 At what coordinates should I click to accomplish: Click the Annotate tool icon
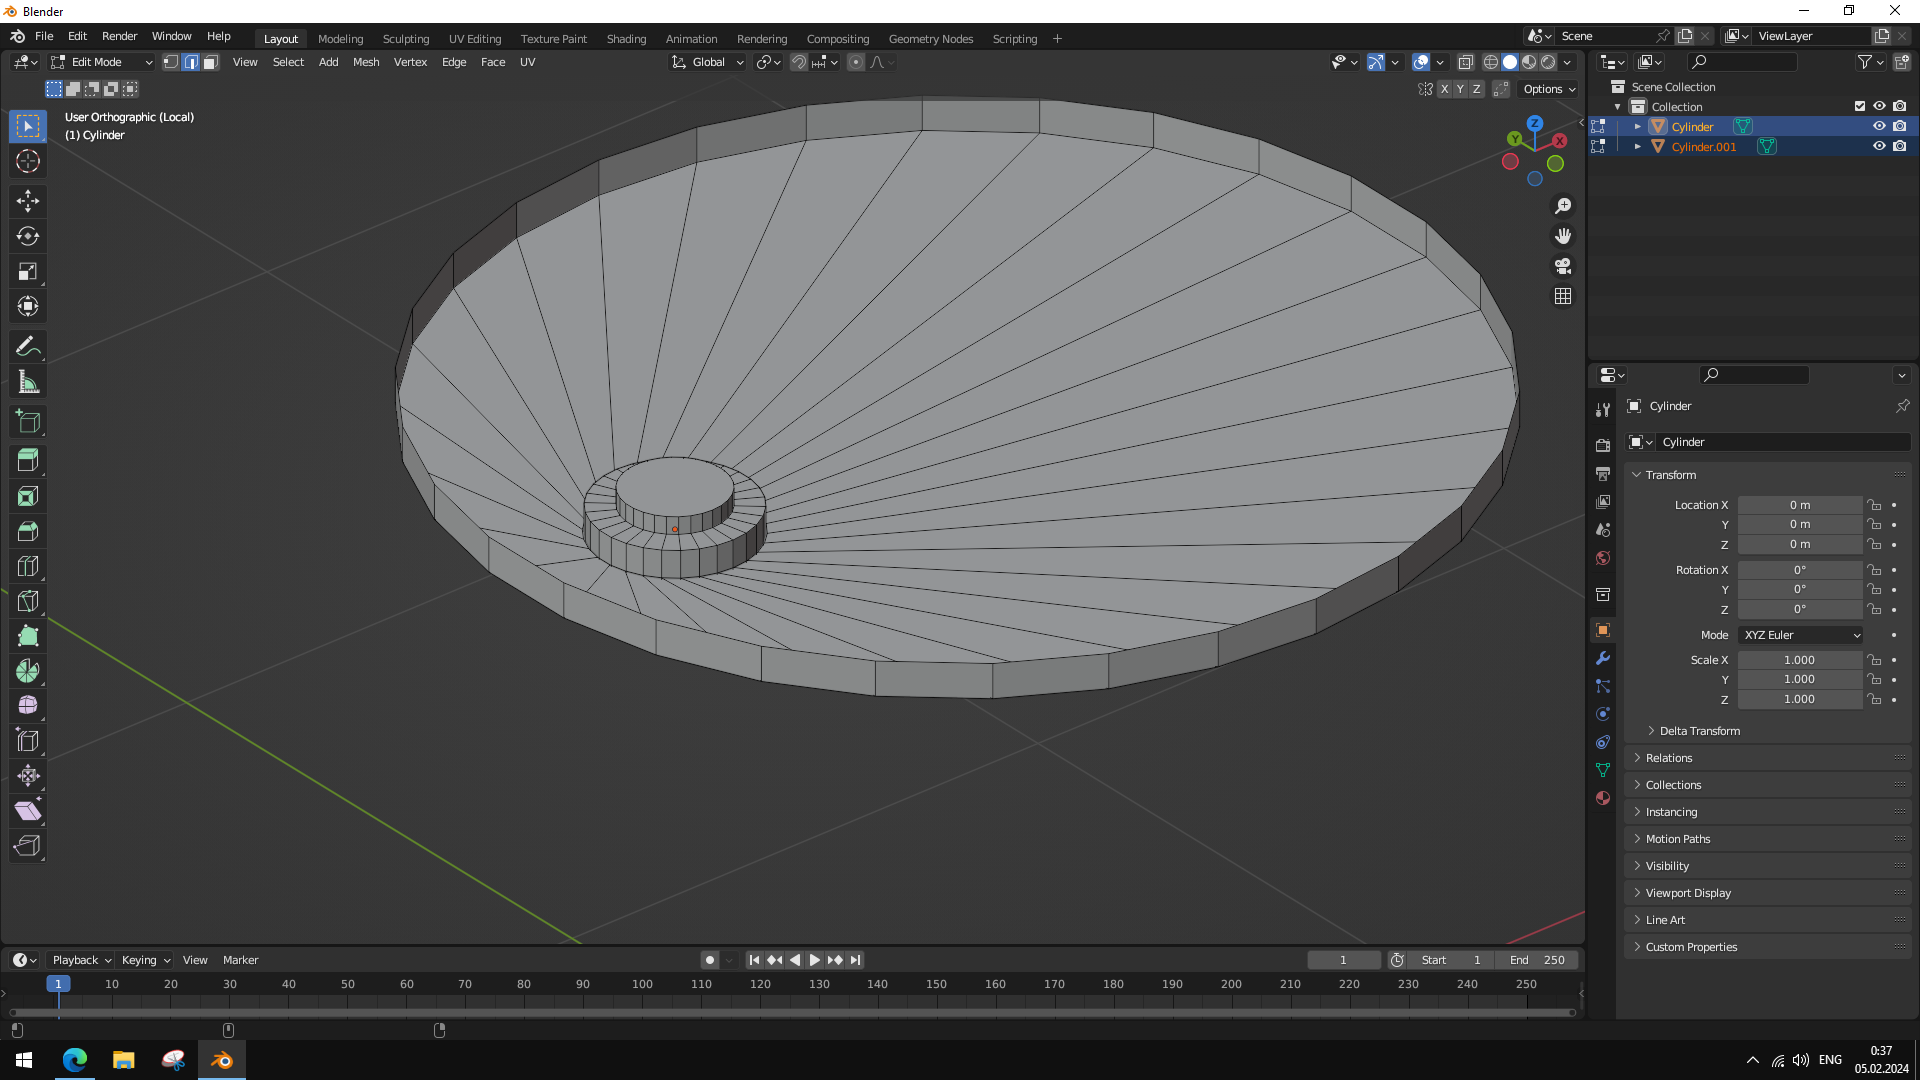(x=29, y=345)
